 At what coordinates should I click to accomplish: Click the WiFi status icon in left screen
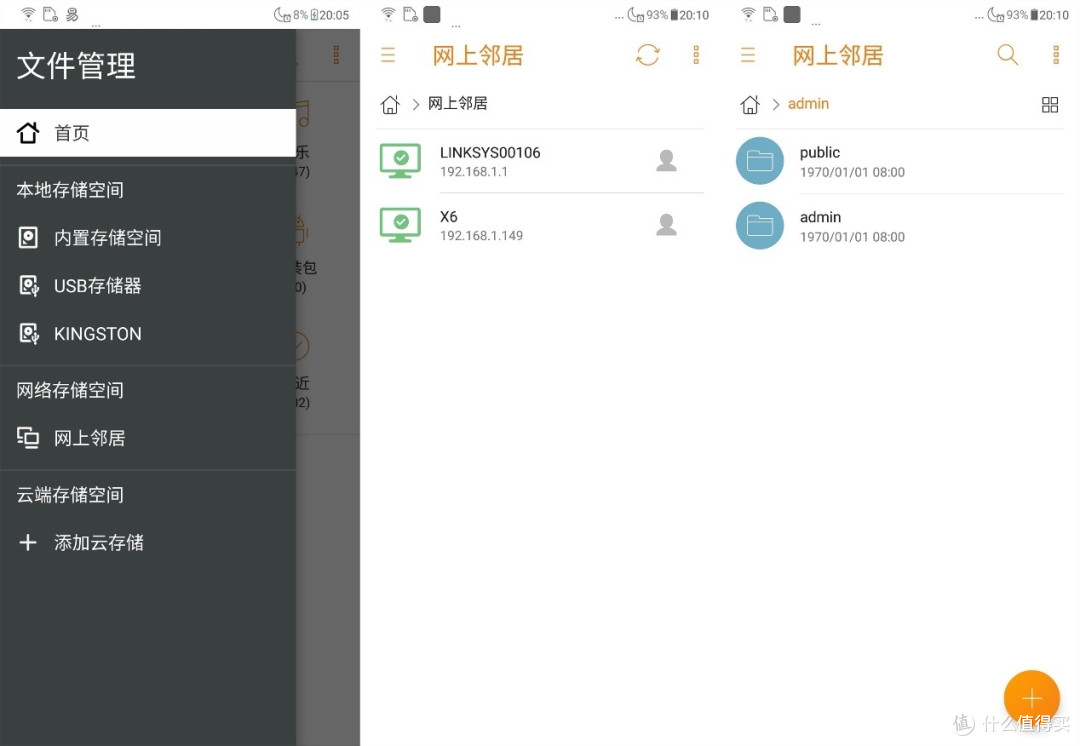tap(28, 14)
